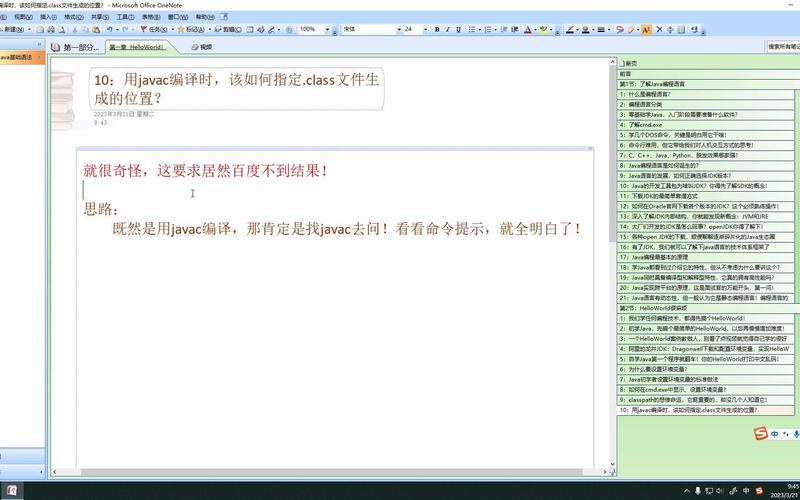Click the search all notebooks field
This screenshot has width=800, height=500.
point(783,46)
